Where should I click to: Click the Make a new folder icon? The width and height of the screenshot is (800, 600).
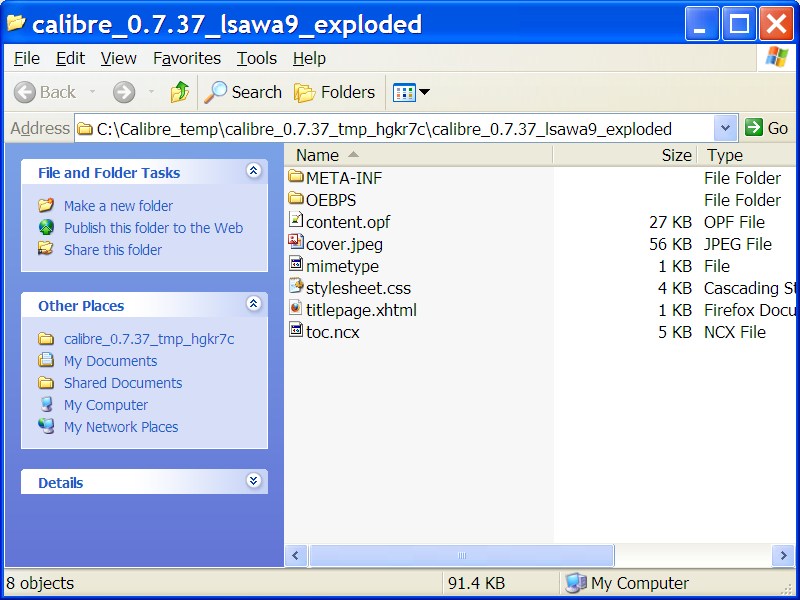pos(46,205)
